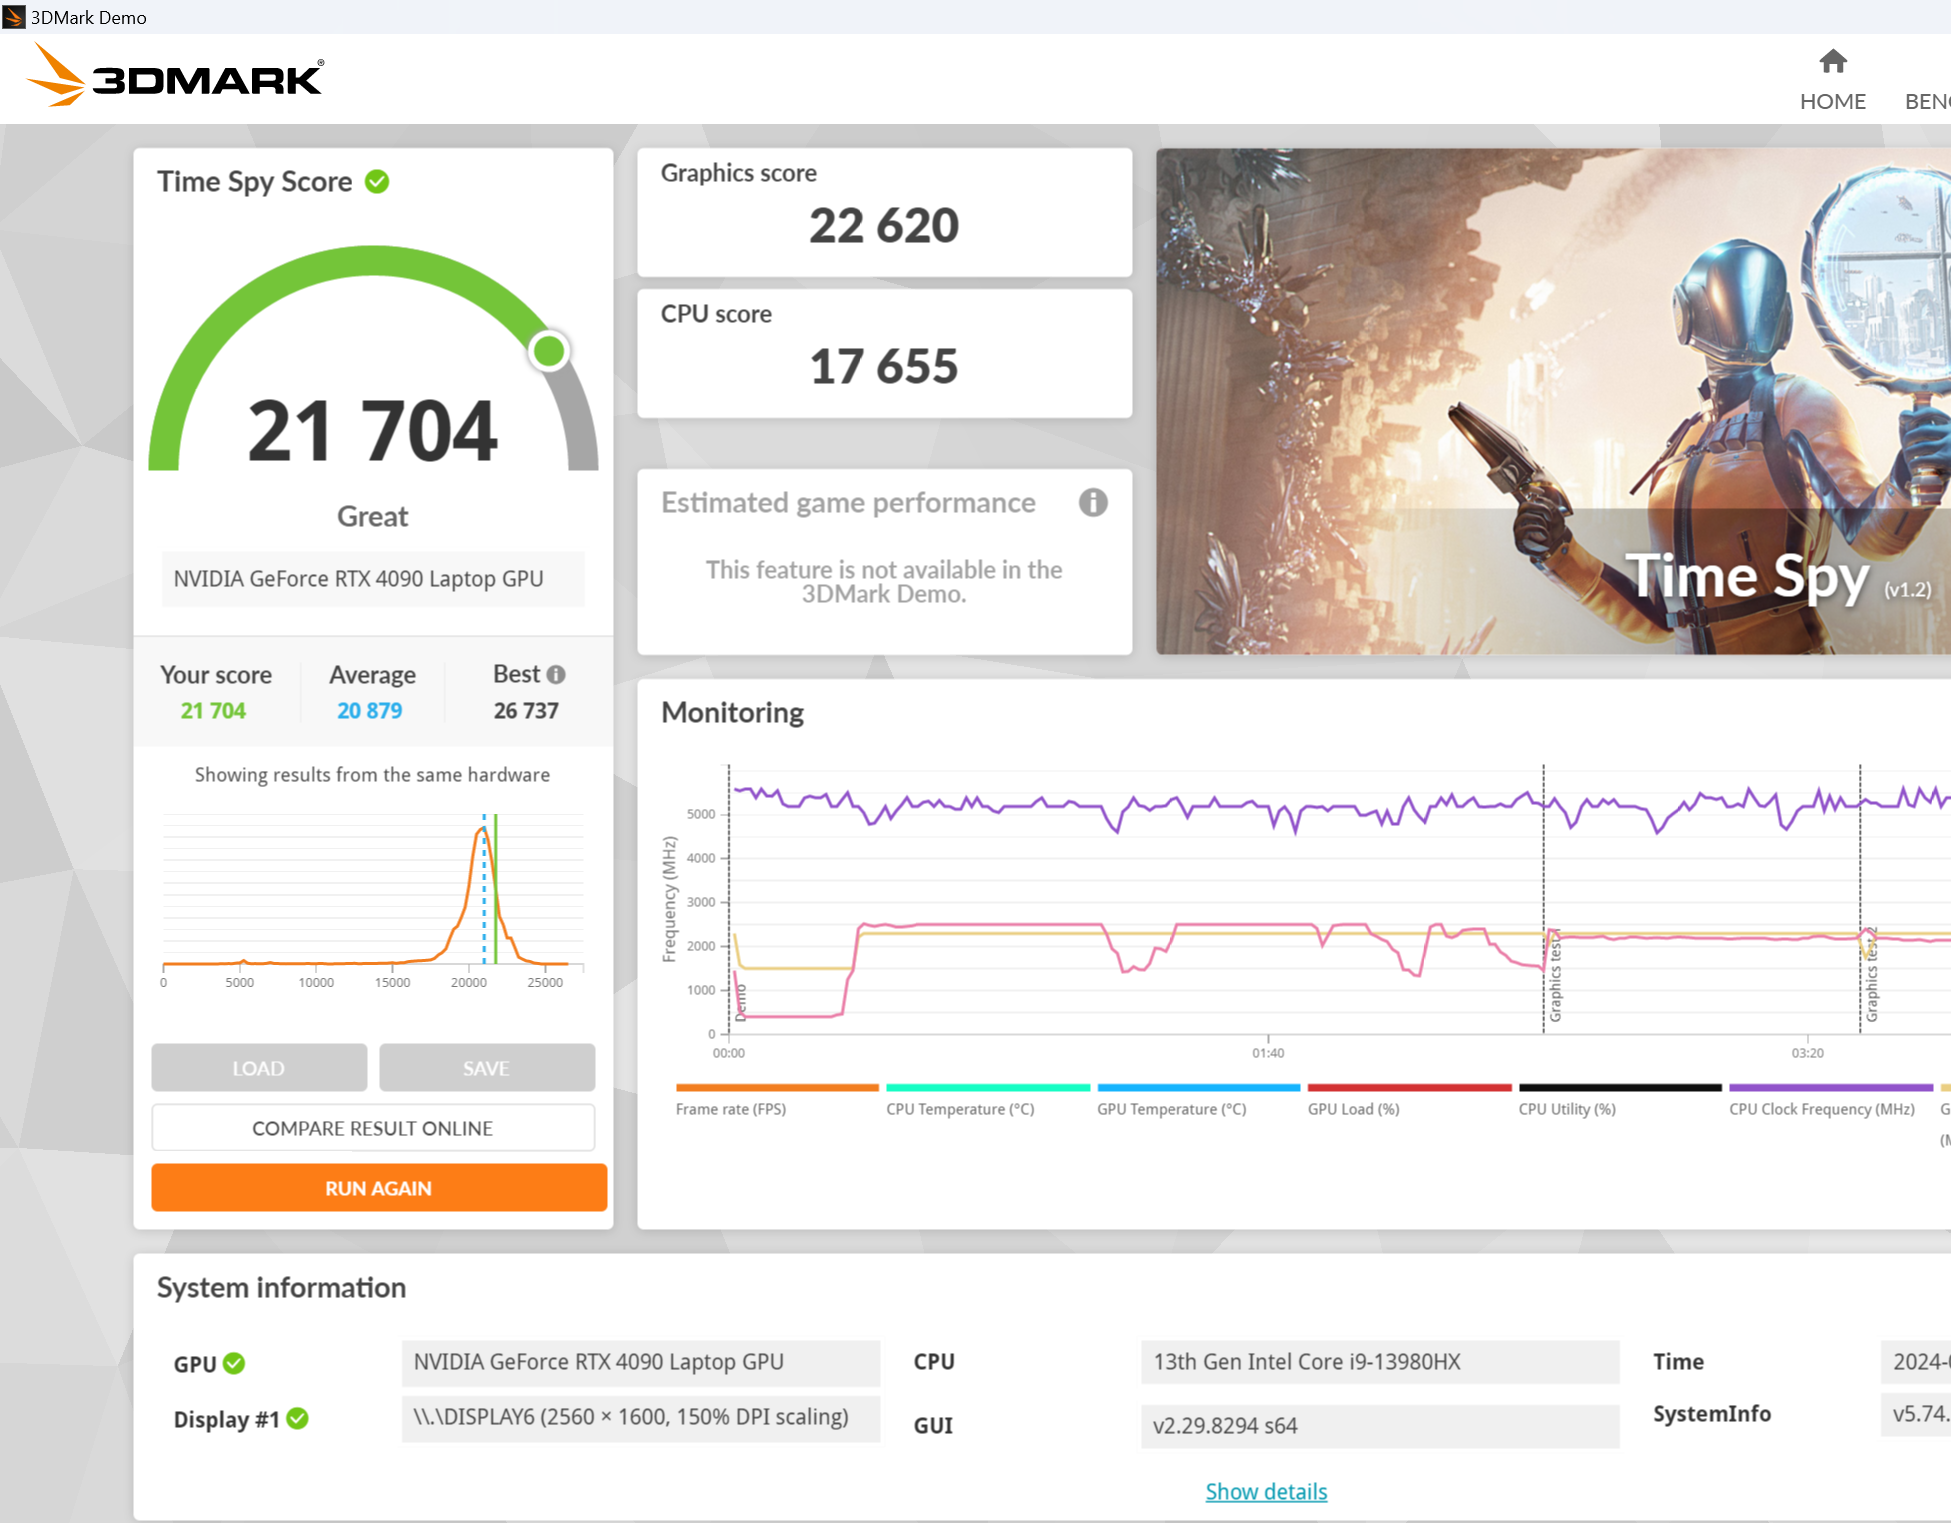Open the BENCHMARKS navigation tab
The width and height of the screenshot is (1951, 1523).
1928,101
